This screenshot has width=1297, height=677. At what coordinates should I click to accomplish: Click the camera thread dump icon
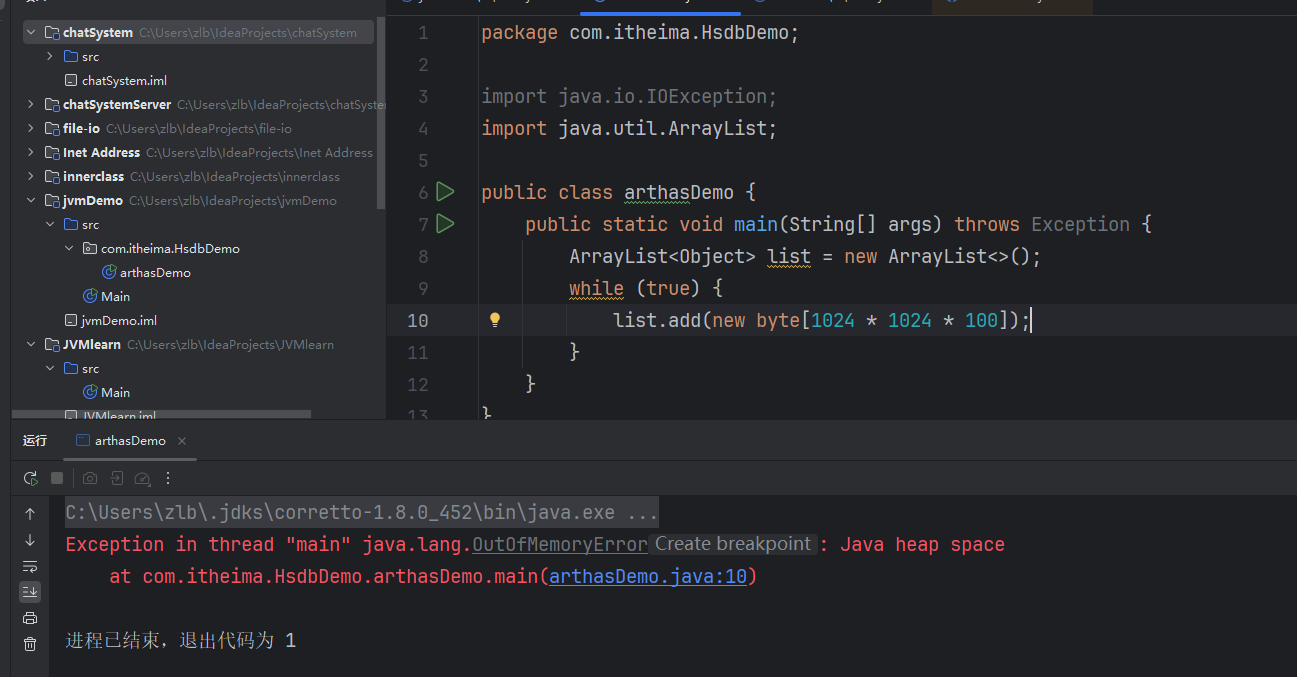tap(90, 479)
